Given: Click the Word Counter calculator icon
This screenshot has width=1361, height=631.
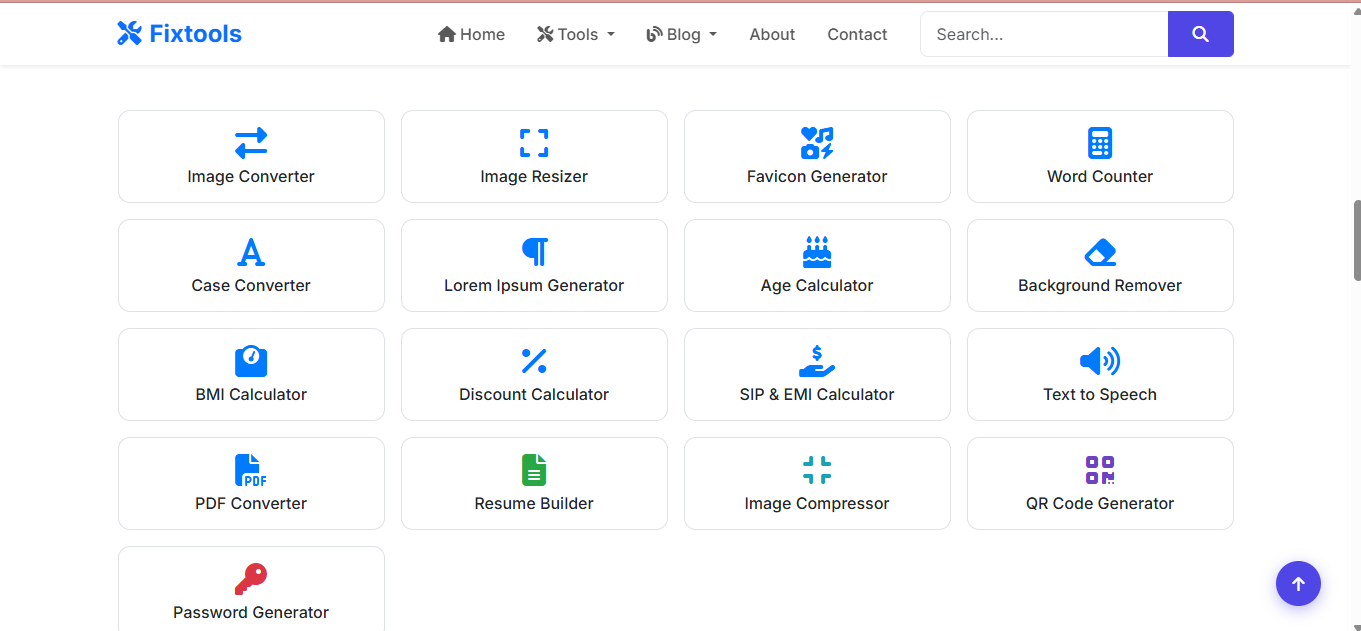Looking at the screenshot, I should click(x=1100, y=143).
